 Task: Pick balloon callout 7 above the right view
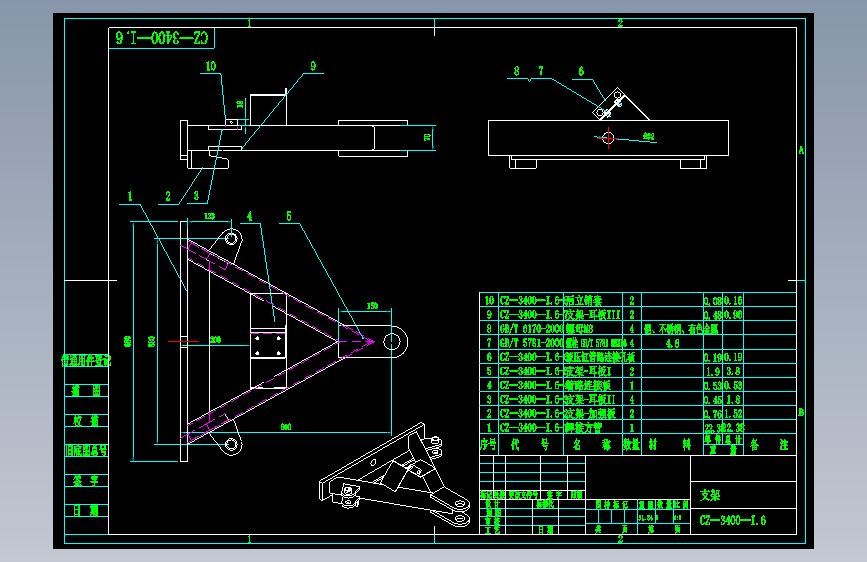click(541, 71)
